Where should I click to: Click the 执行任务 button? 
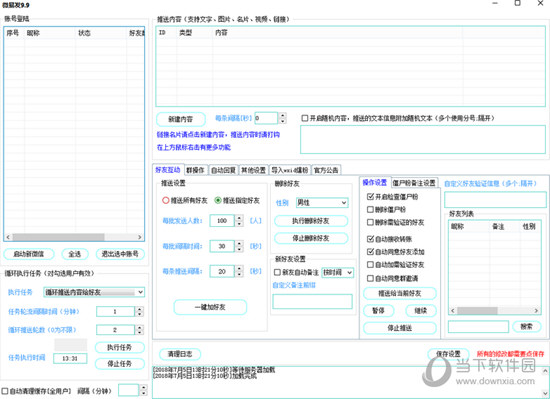120,347
